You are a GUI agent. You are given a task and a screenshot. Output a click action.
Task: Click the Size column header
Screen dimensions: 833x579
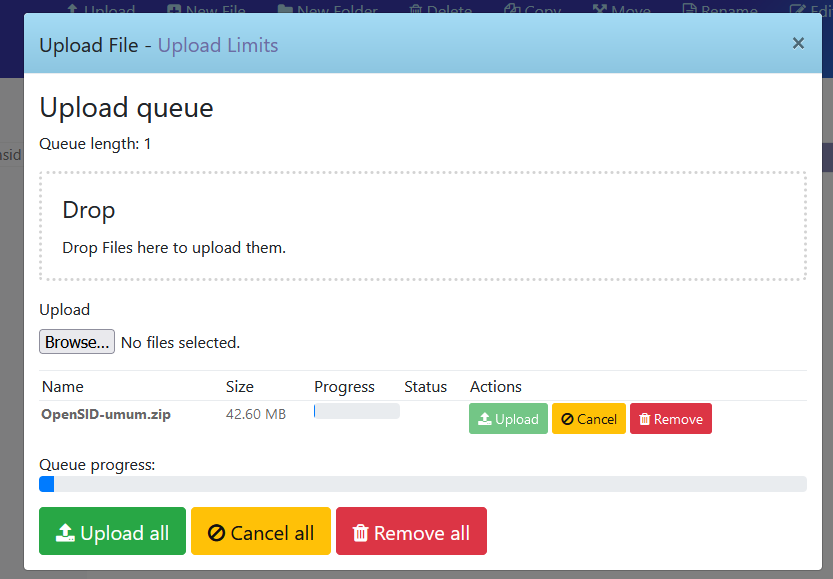tap(240, 387)
